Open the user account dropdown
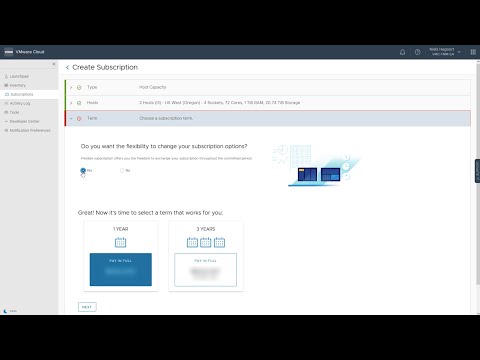 click(445, 52)
